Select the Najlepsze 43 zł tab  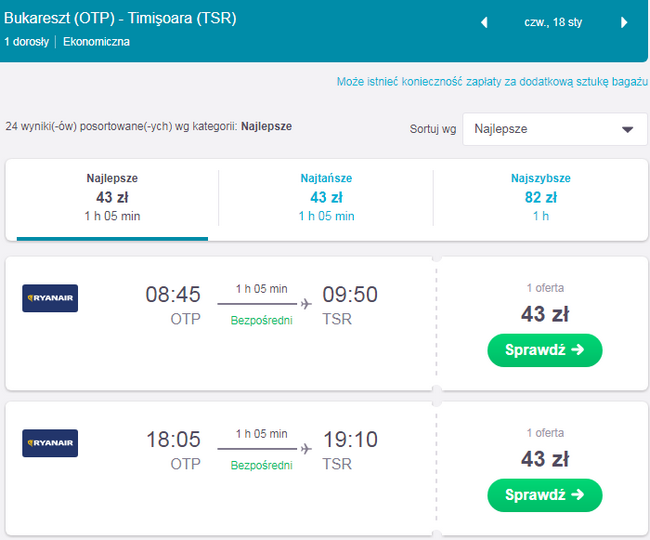click(x=112, y=198)
